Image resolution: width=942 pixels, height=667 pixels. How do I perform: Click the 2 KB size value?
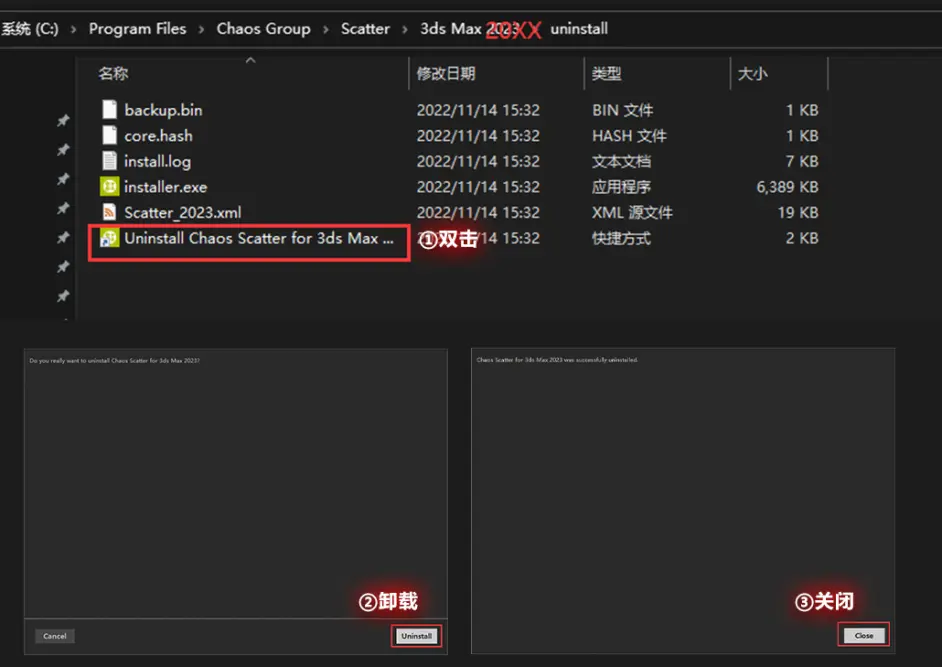point(802,239)
